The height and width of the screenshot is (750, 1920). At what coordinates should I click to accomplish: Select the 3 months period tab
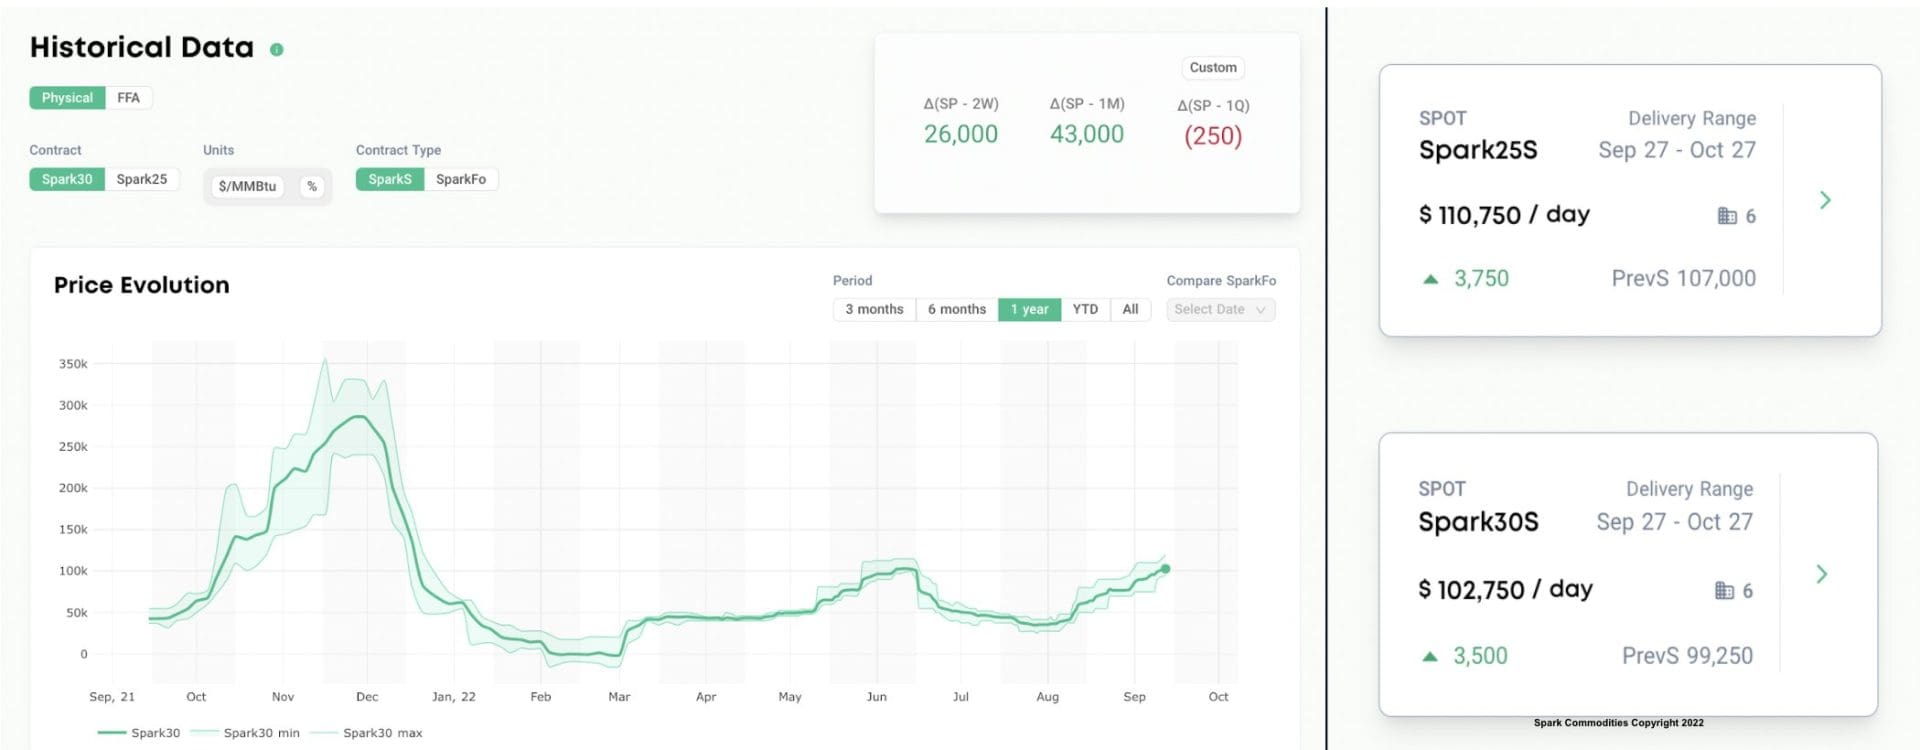pyautogui.click(x=874, y=310)
